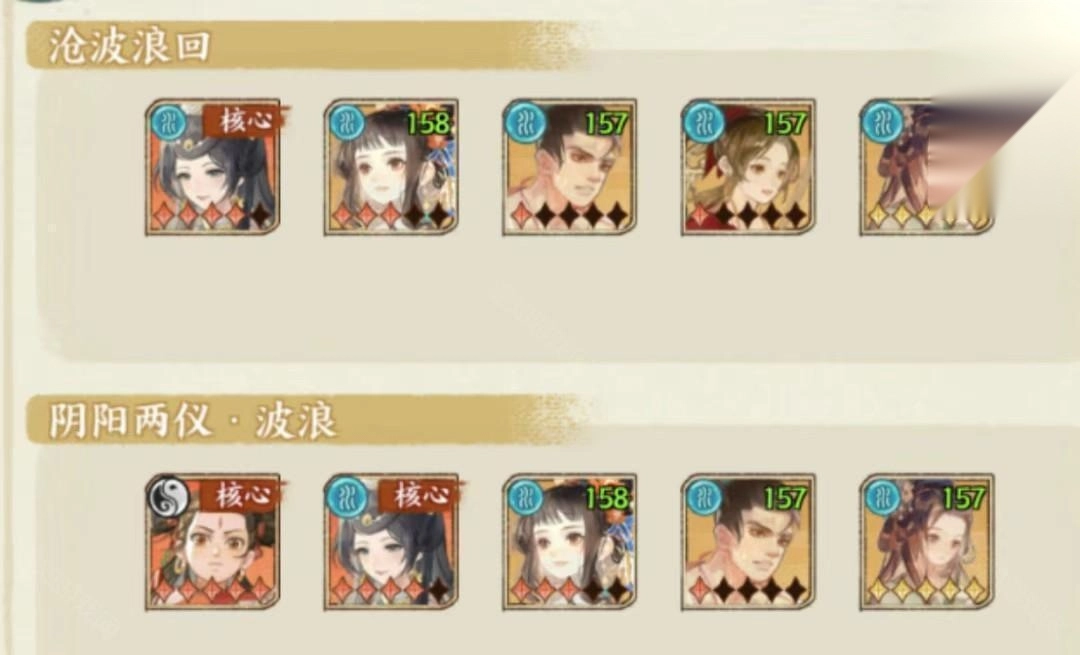The height and width of the screenshot is (655, 1080).
Task: Click the level 158 girl in 沧波浪回
Action: (391, 167)
